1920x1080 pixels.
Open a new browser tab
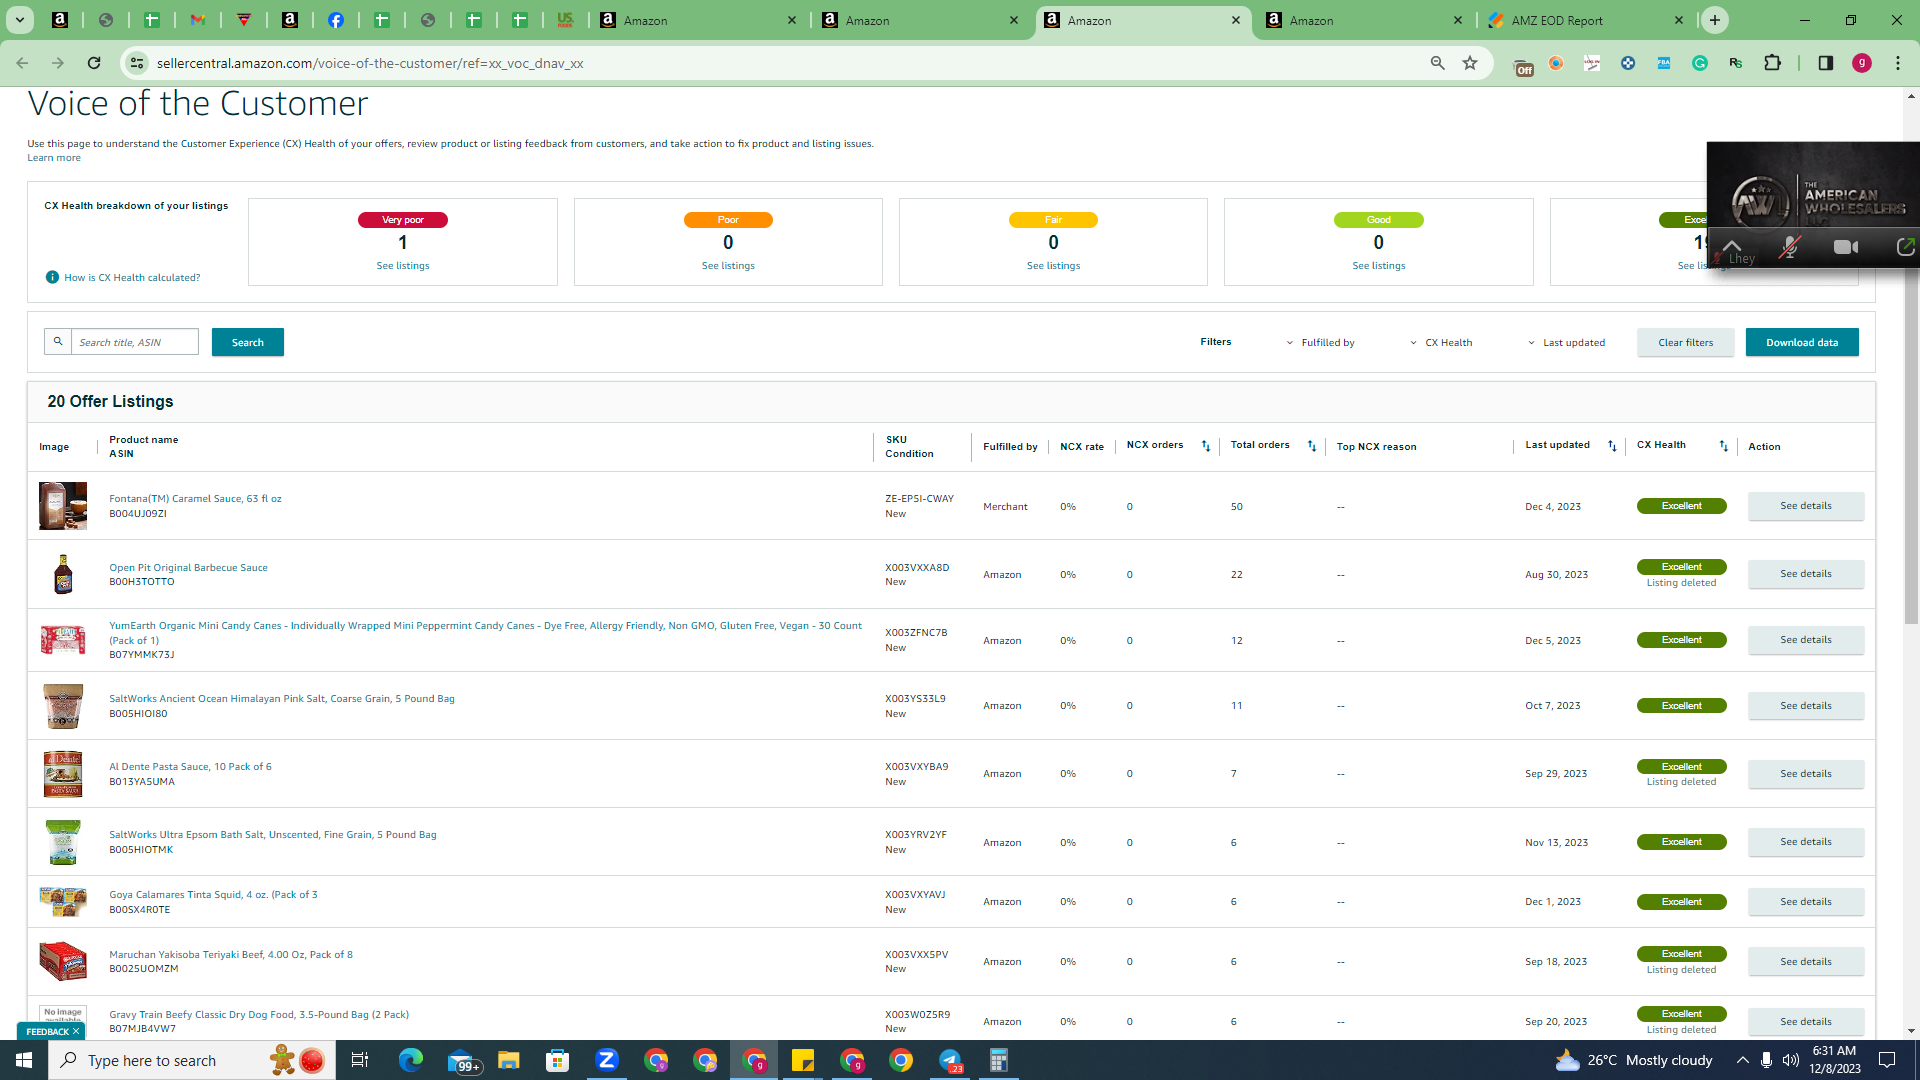point(1715,20)
